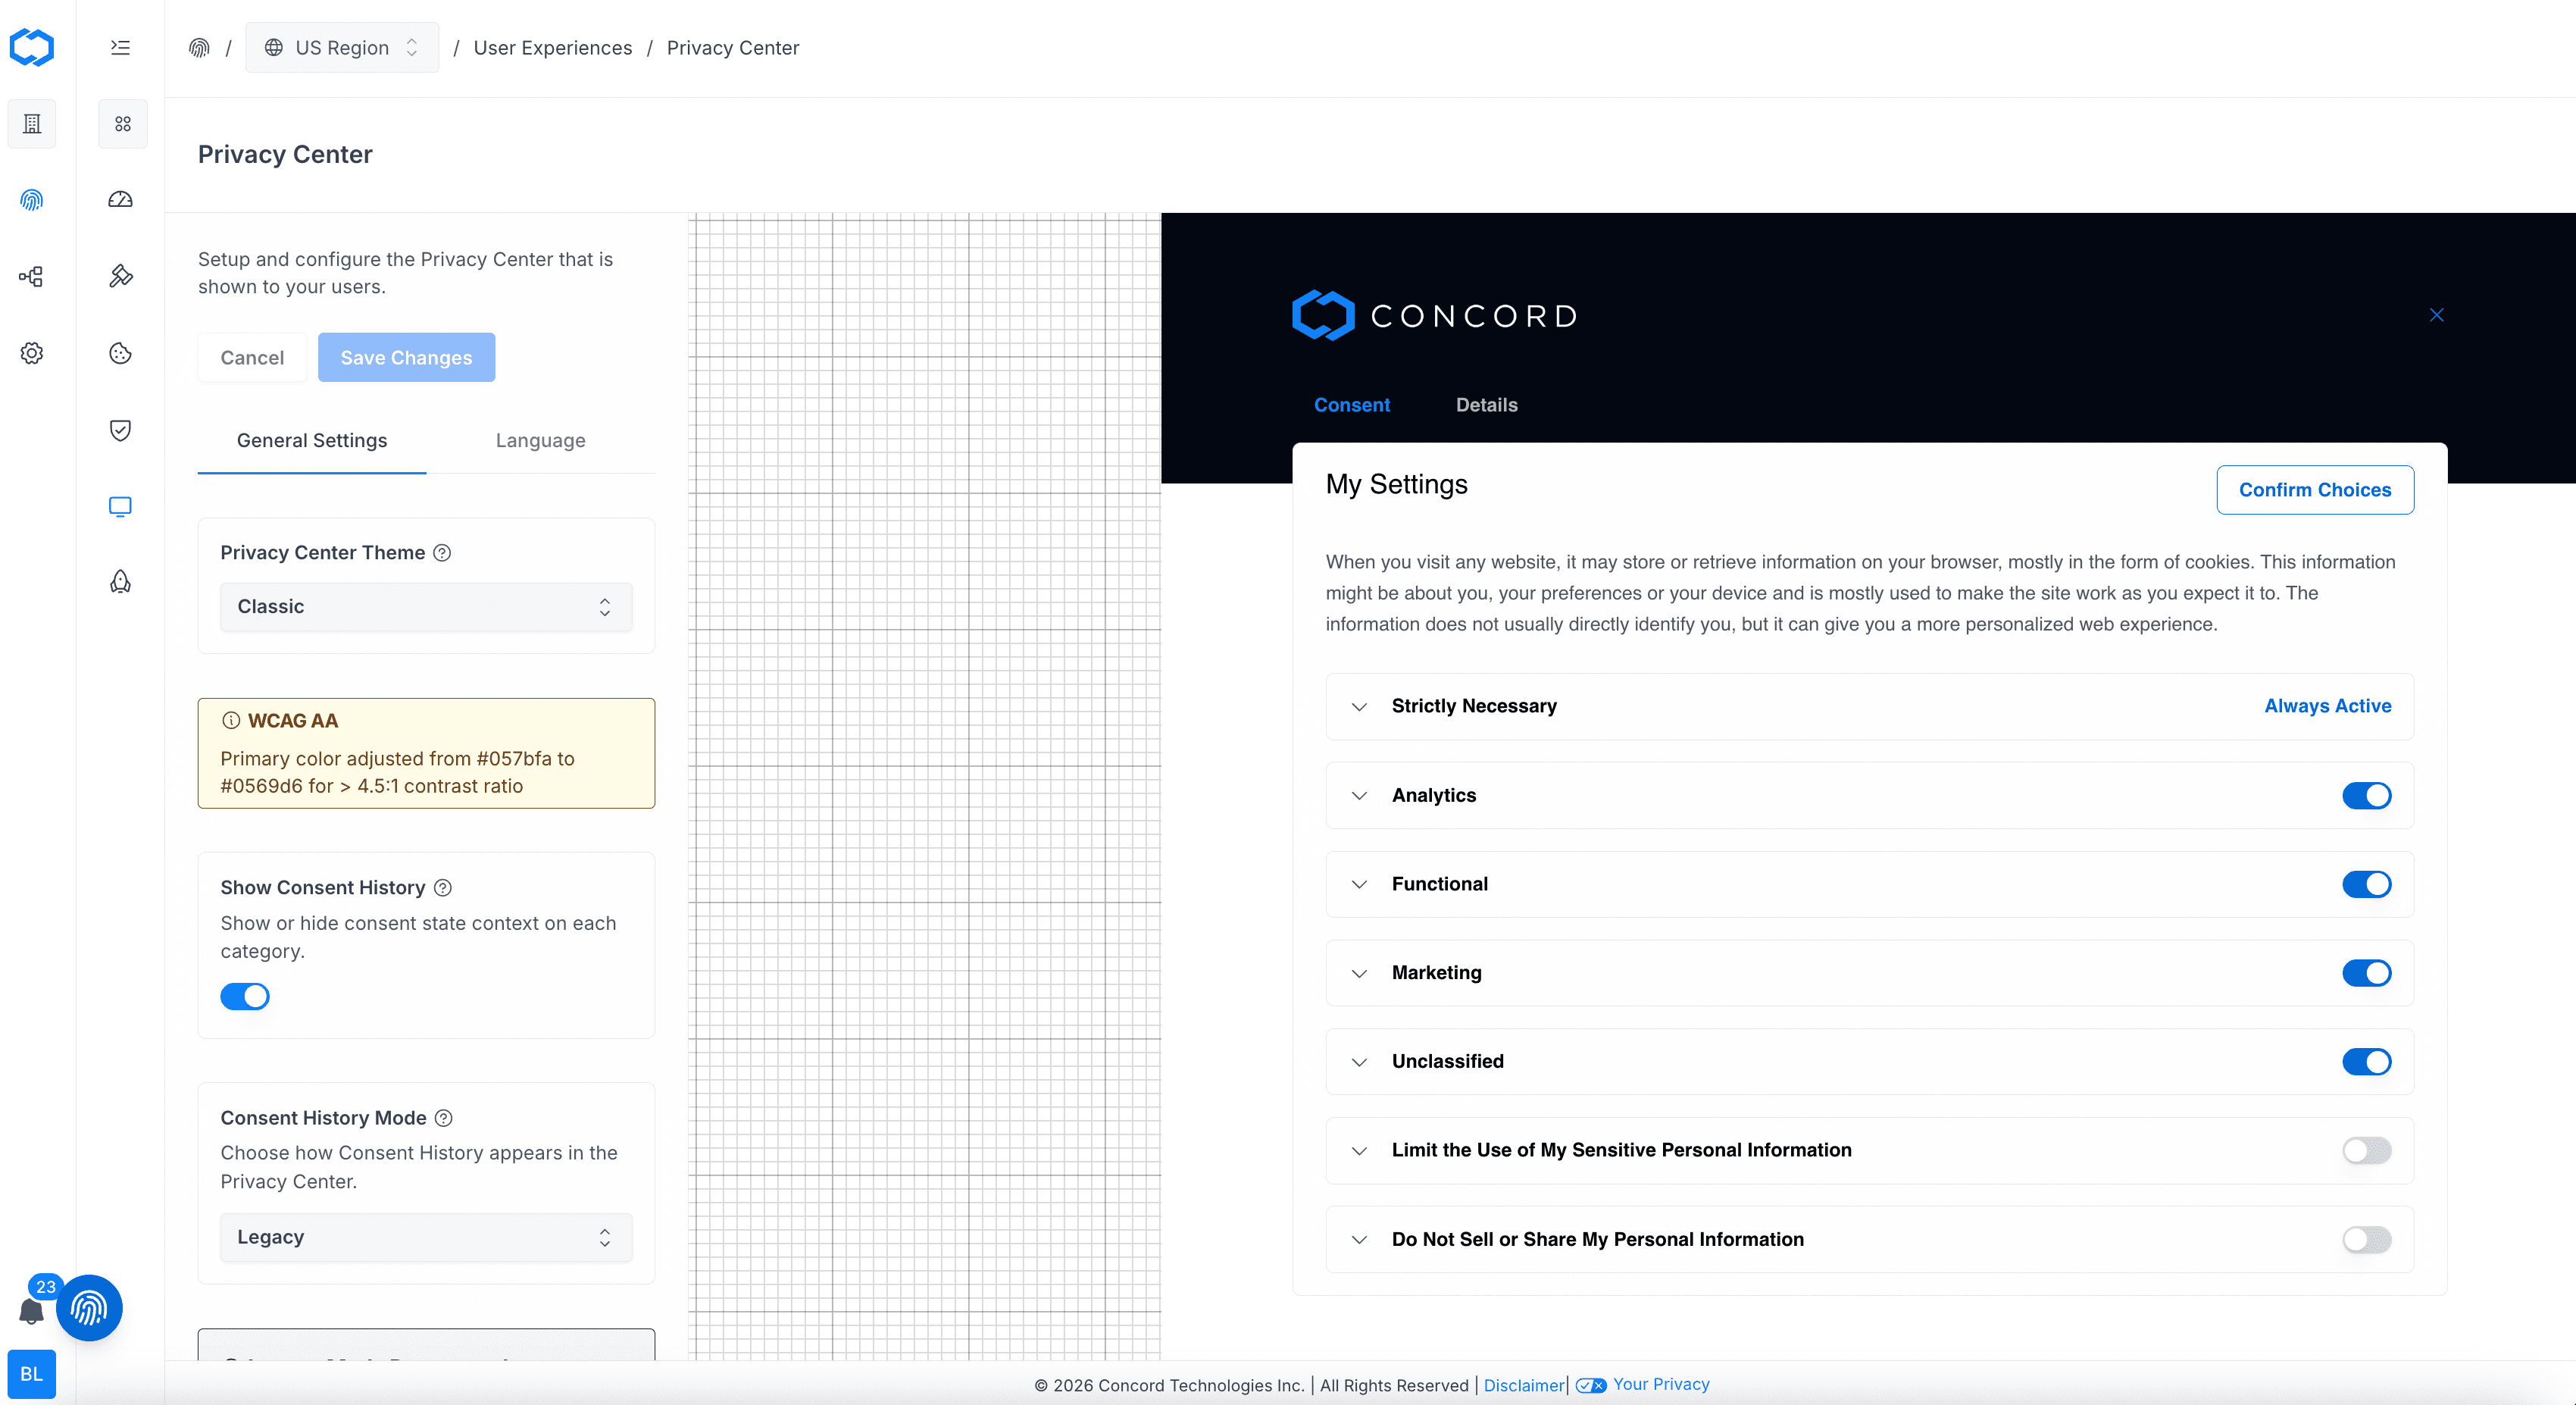Click the gavel icon in sidebar

[x=120, y=276]
